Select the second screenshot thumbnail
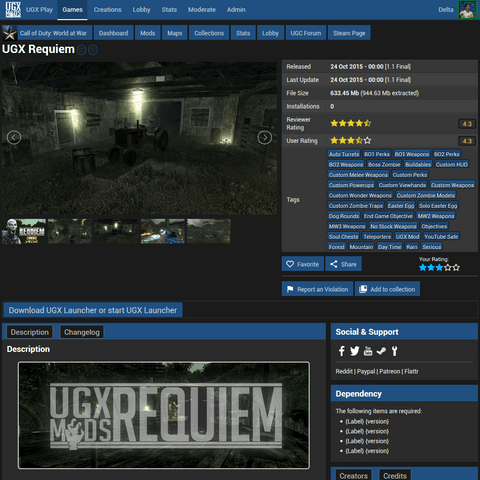The width and height of the screenshot is (480, 480). click(70, 231)
